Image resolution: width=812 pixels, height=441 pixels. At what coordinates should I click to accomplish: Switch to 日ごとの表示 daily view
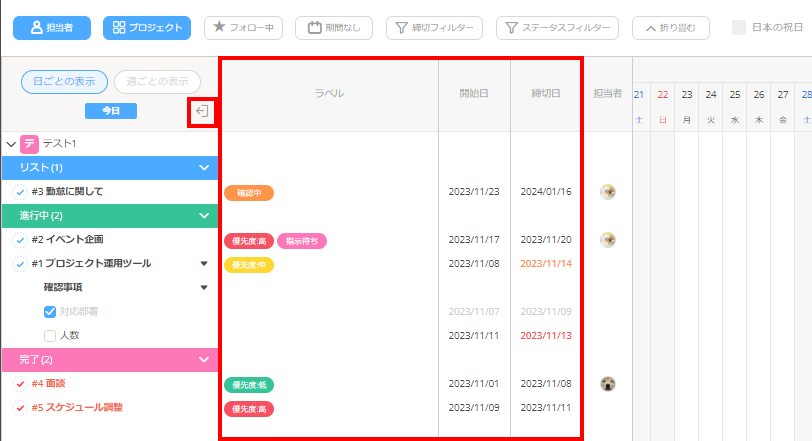tap(64, 82)
